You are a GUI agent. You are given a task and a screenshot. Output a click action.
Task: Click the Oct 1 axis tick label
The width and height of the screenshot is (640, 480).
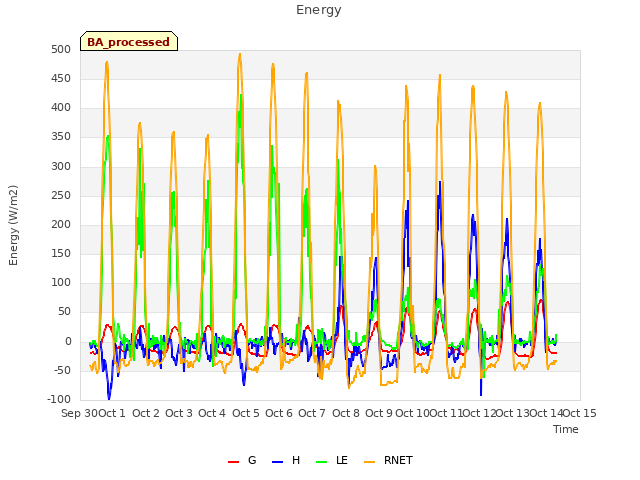[x=112, y=413]
